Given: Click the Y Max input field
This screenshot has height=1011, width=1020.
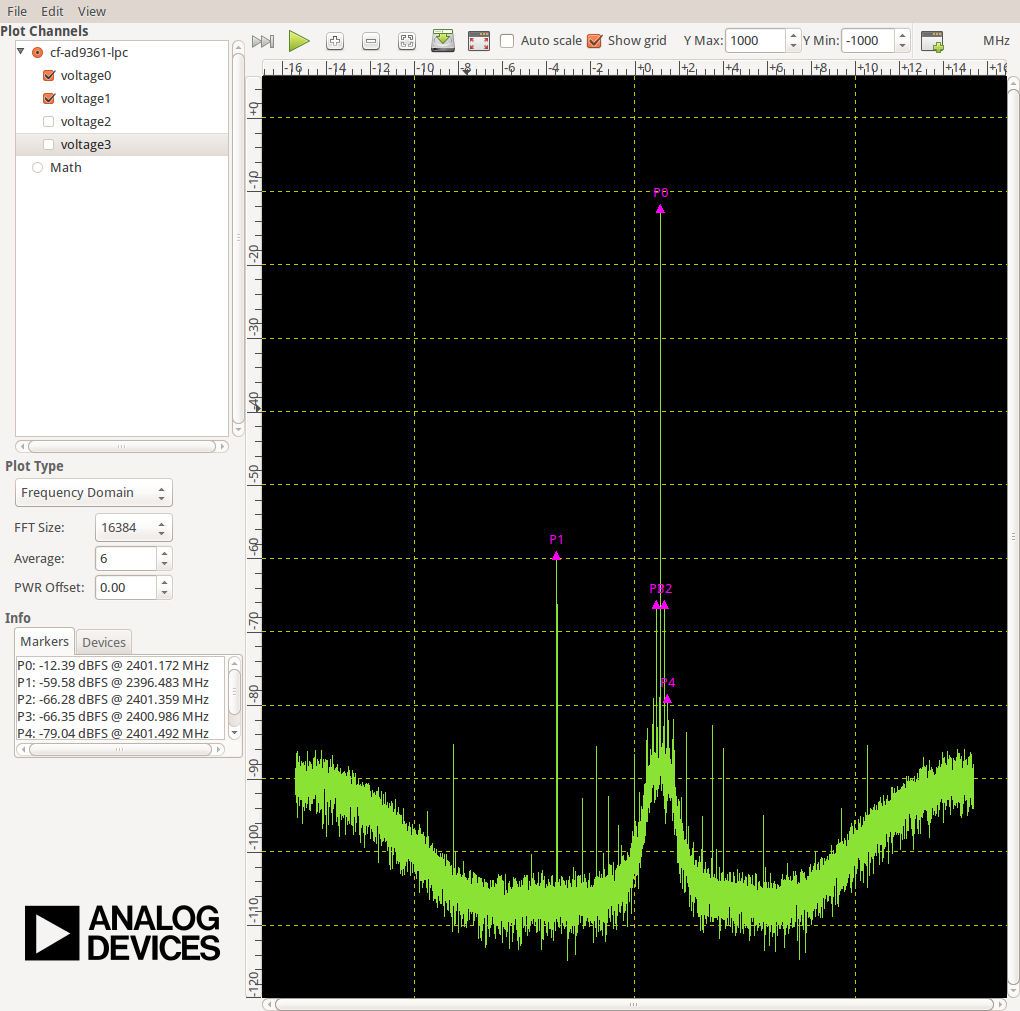Looking at the screenshot, I should click(756, 40).
